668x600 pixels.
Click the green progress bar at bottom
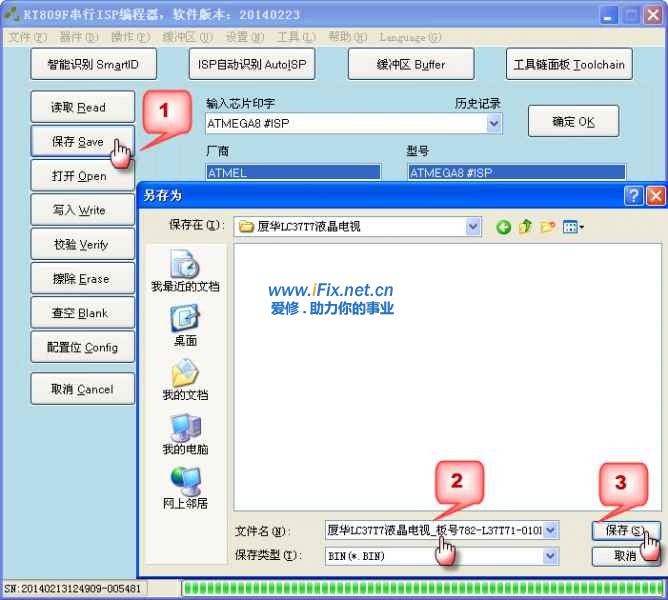click(420, 588)
